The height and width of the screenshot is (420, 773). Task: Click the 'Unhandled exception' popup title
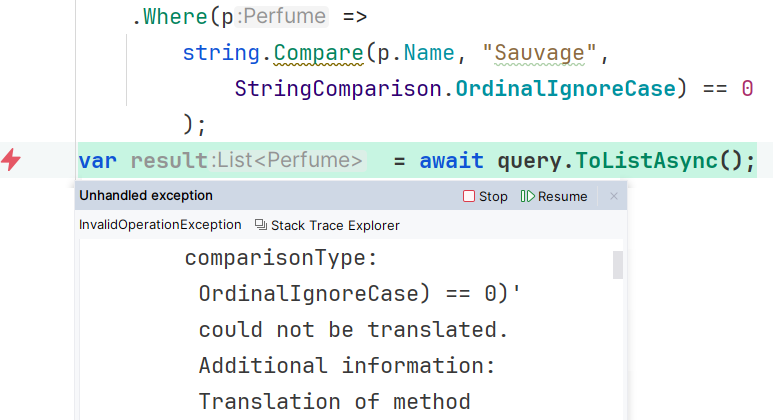click(146, 196)
